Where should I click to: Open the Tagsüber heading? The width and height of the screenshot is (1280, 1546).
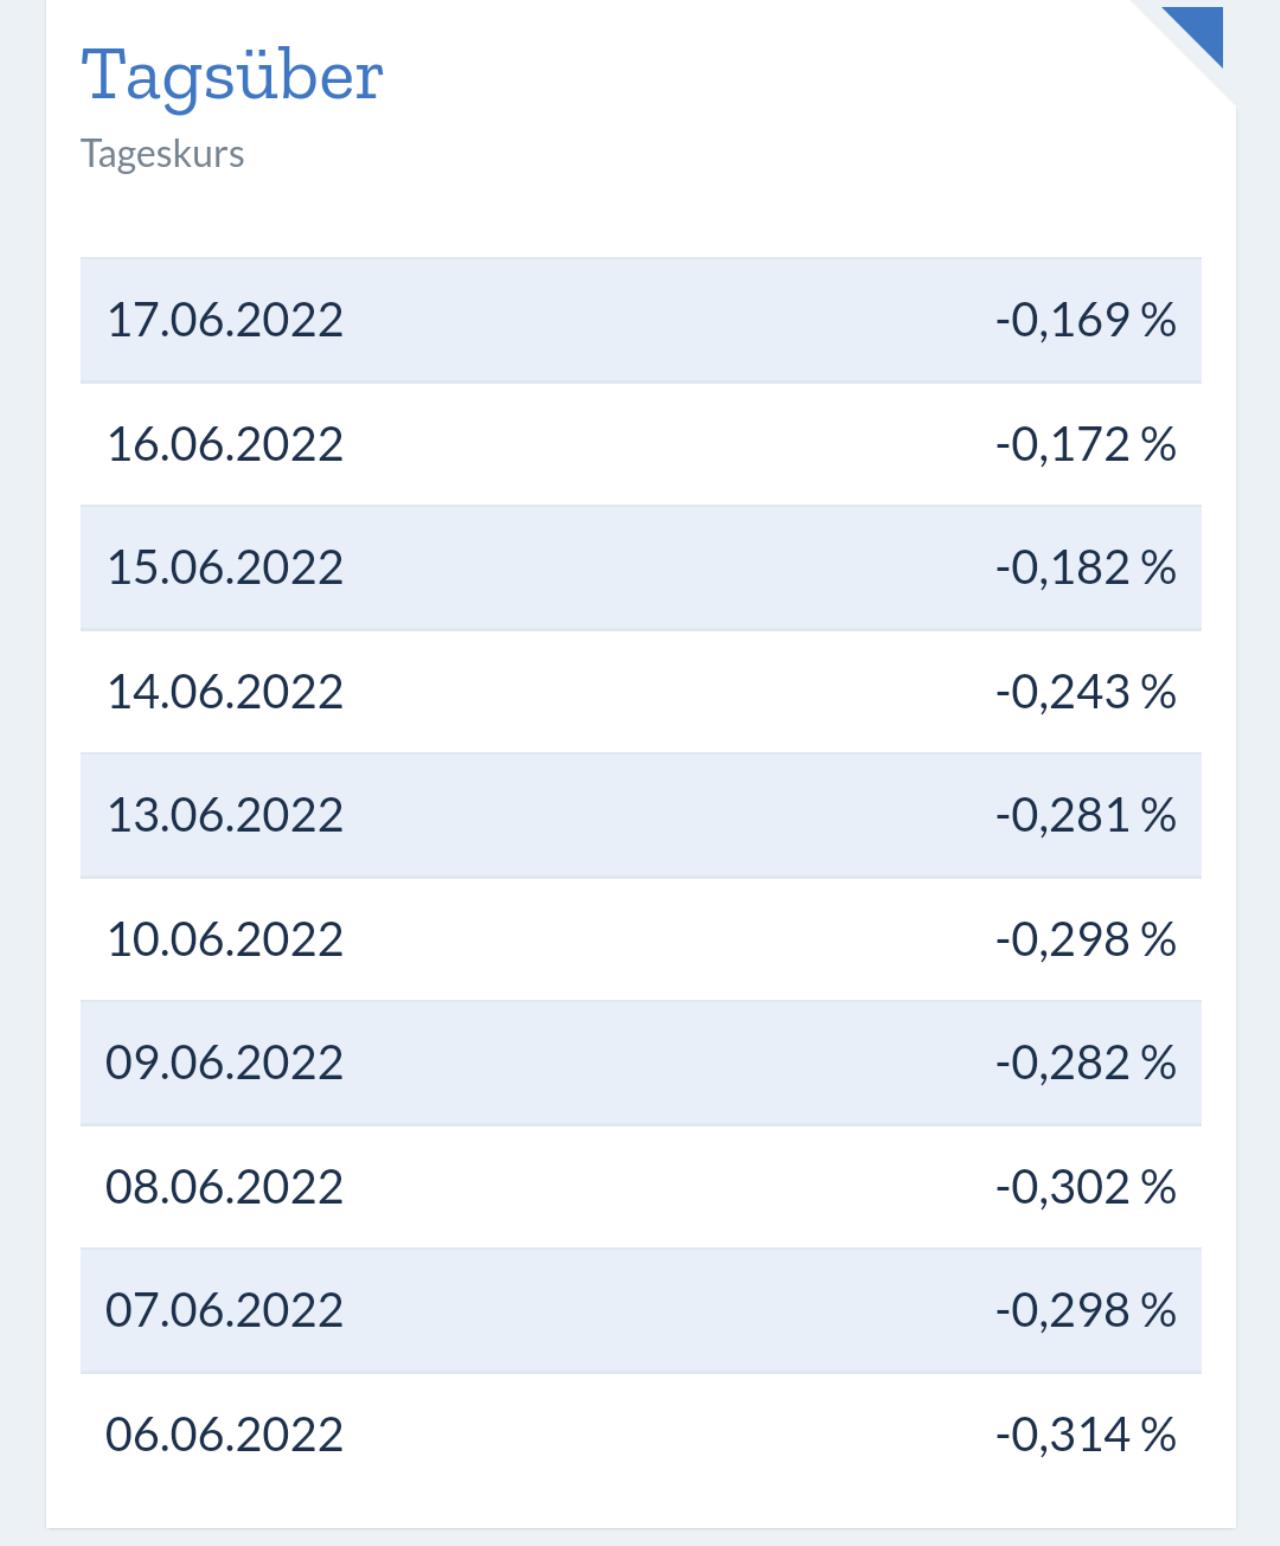click(x=232, y=78)
